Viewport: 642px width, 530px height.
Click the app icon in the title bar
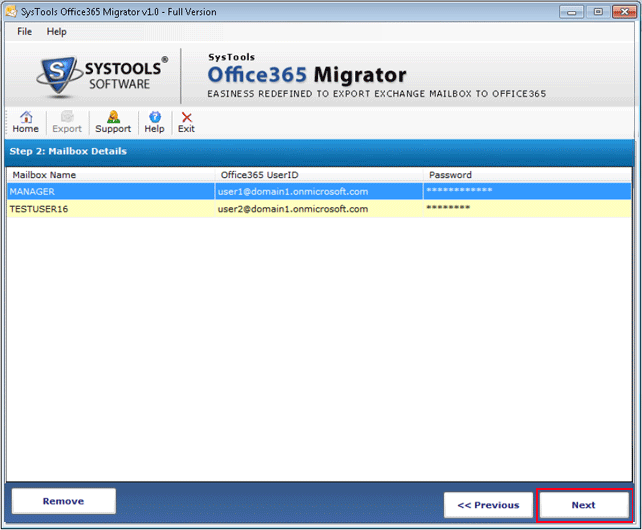11,11
